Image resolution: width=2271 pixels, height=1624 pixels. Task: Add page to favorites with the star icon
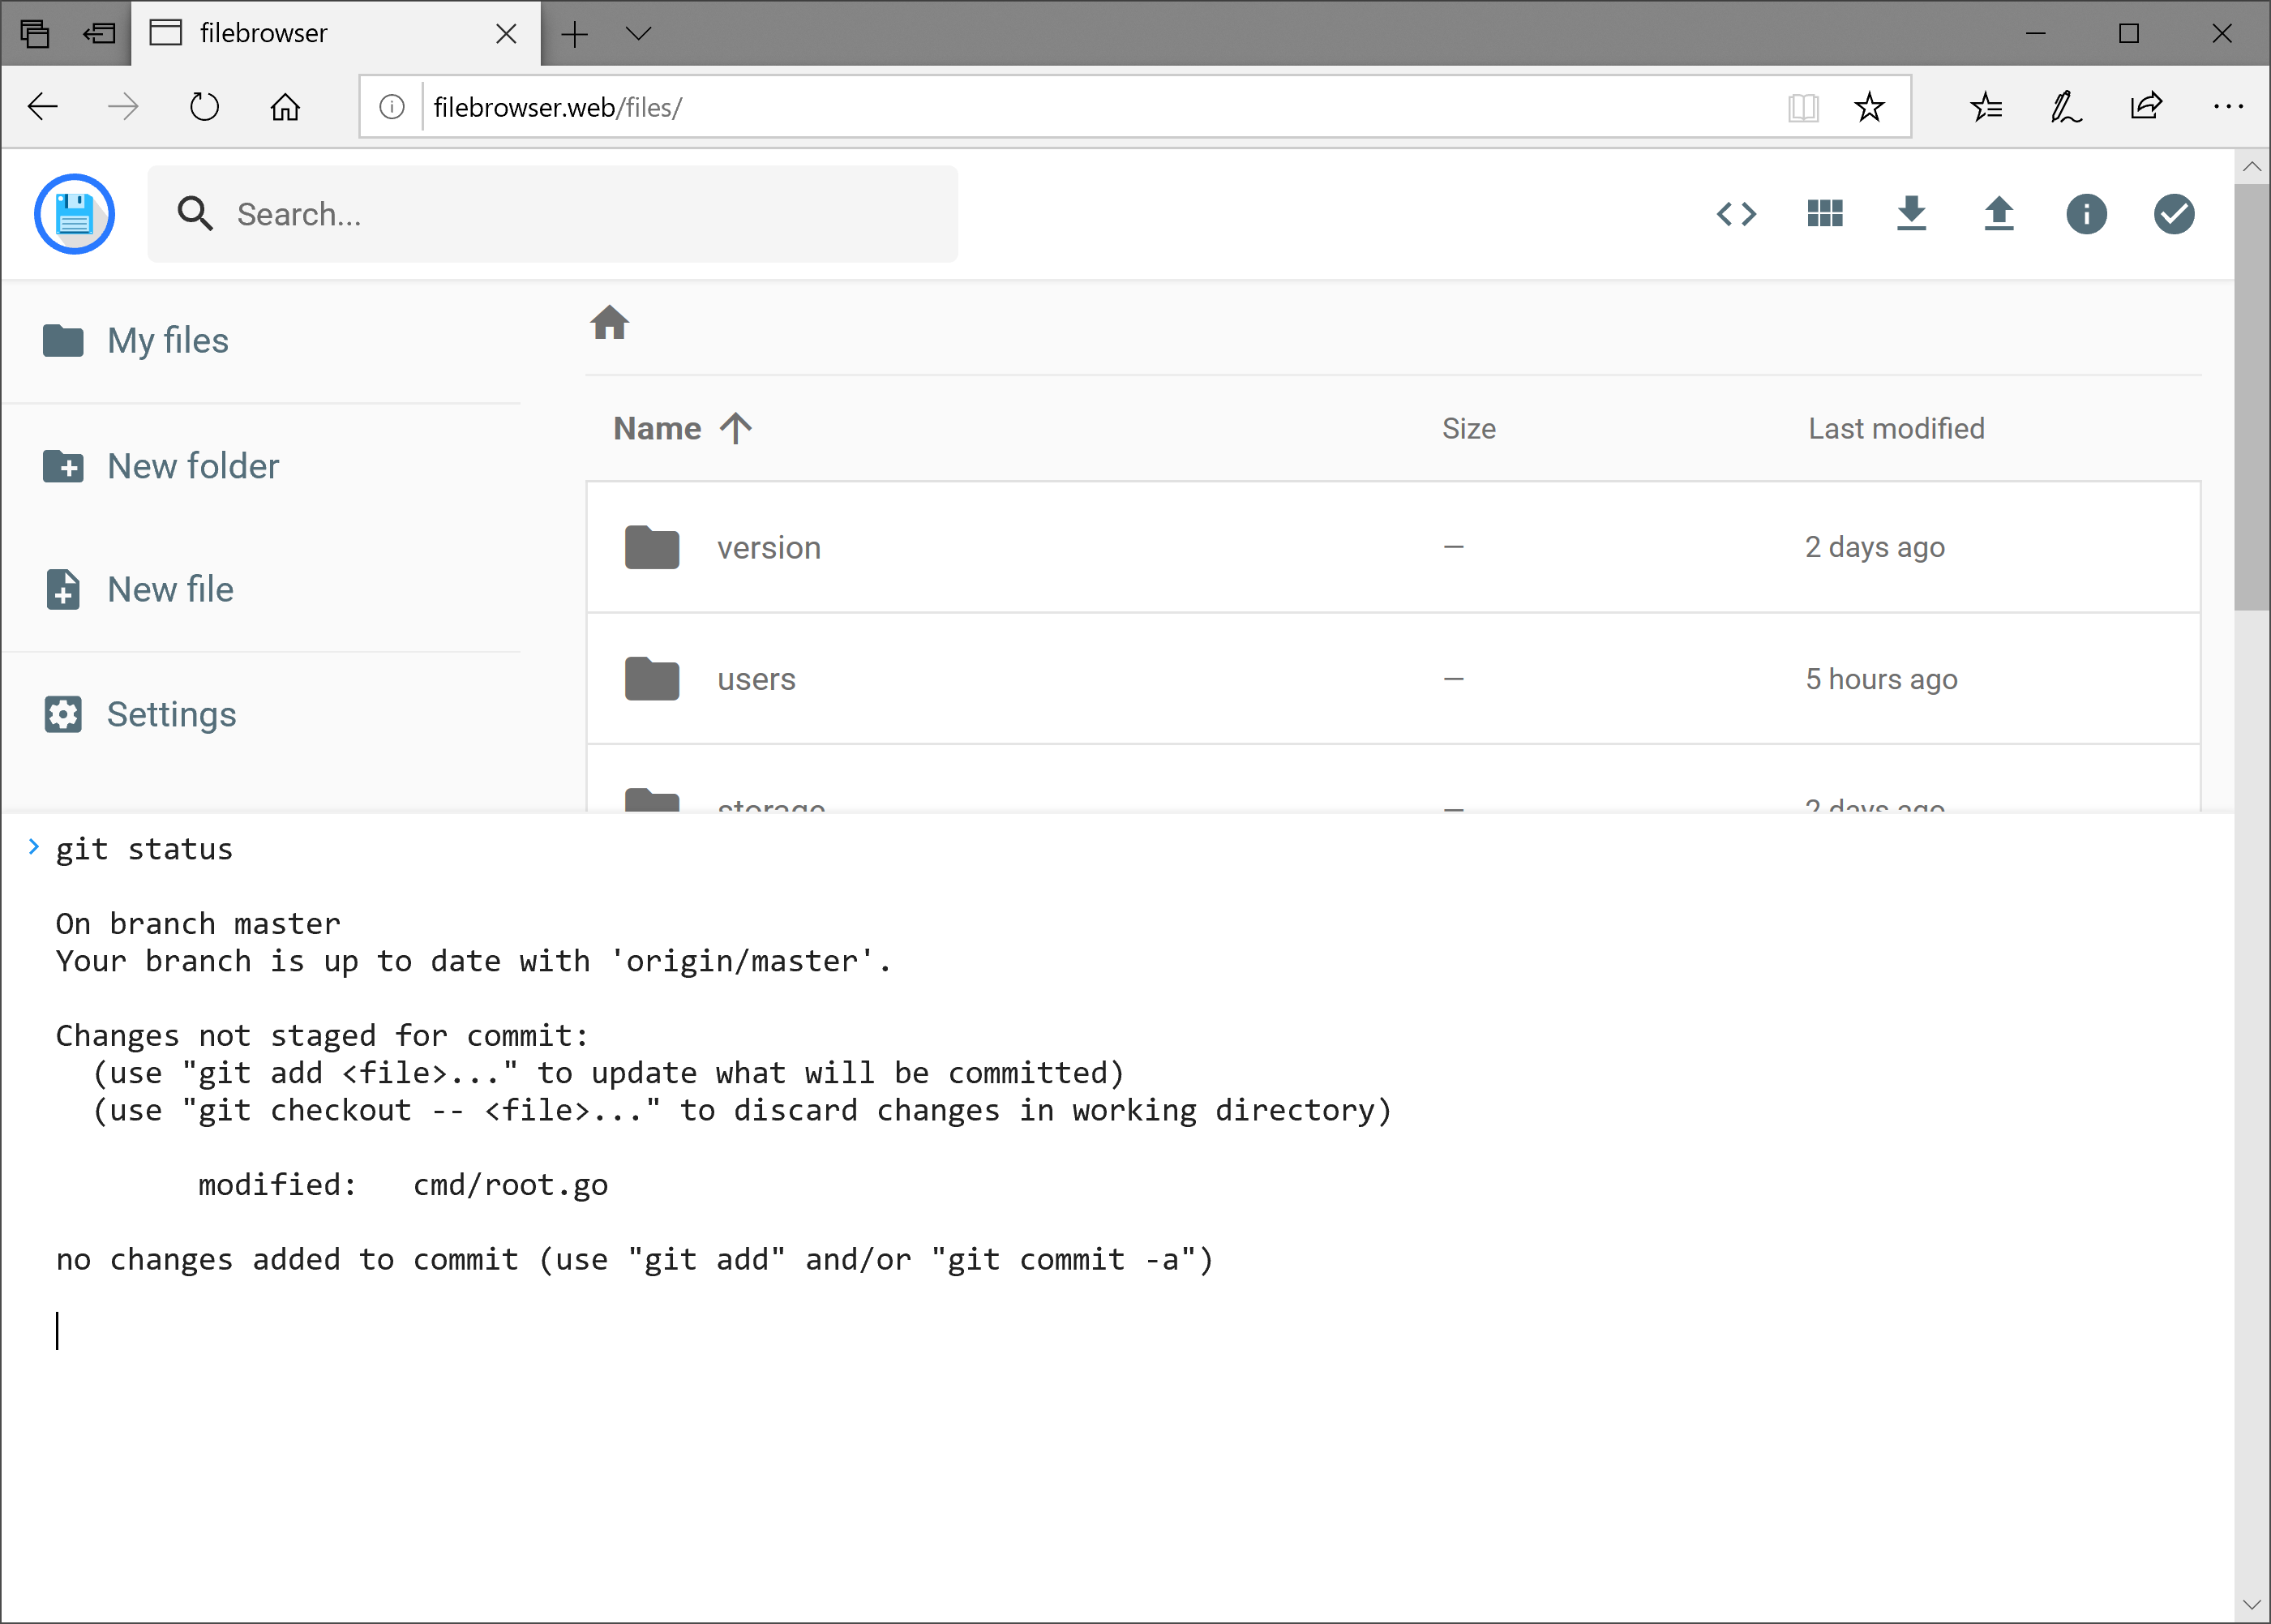(1868, 107)
